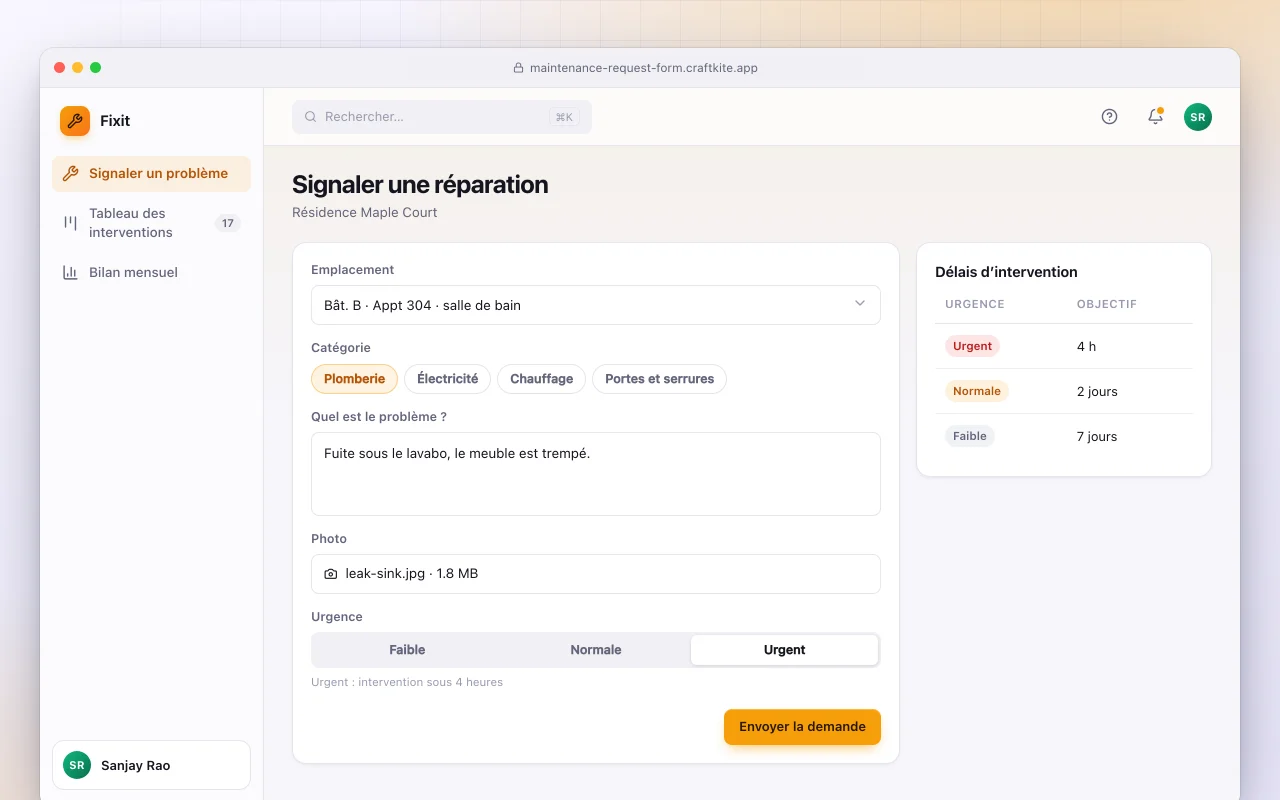This screenshot has height=800, width=1280.
Task: Click the camera icon in Photo field
Action: click(331, 574)
